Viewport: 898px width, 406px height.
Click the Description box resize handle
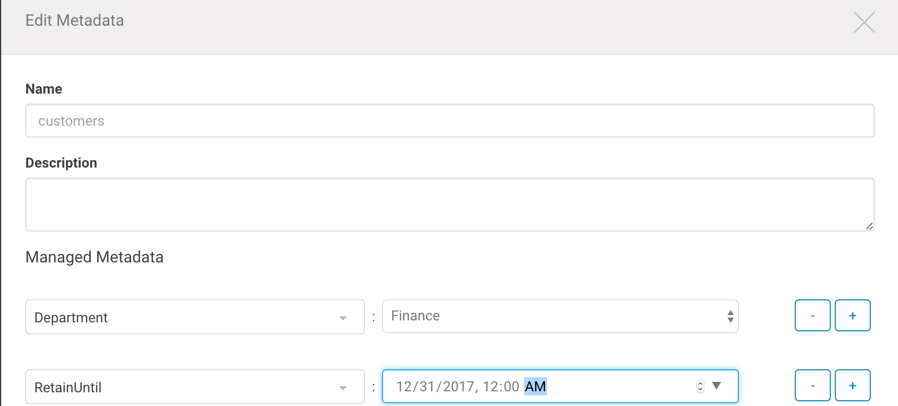click(868, 226)
